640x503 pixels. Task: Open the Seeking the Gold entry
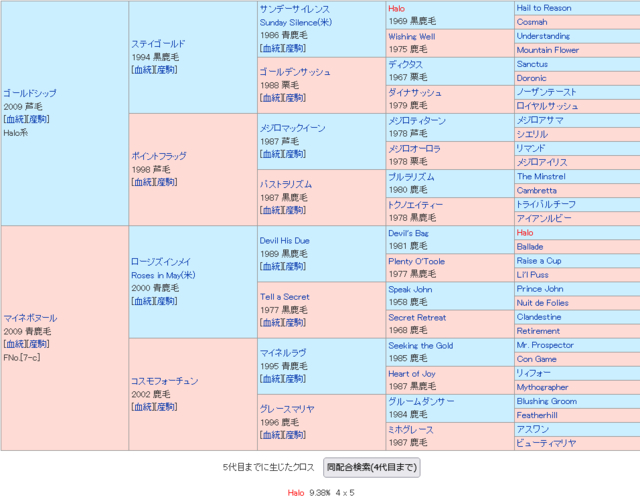[420, 345]
